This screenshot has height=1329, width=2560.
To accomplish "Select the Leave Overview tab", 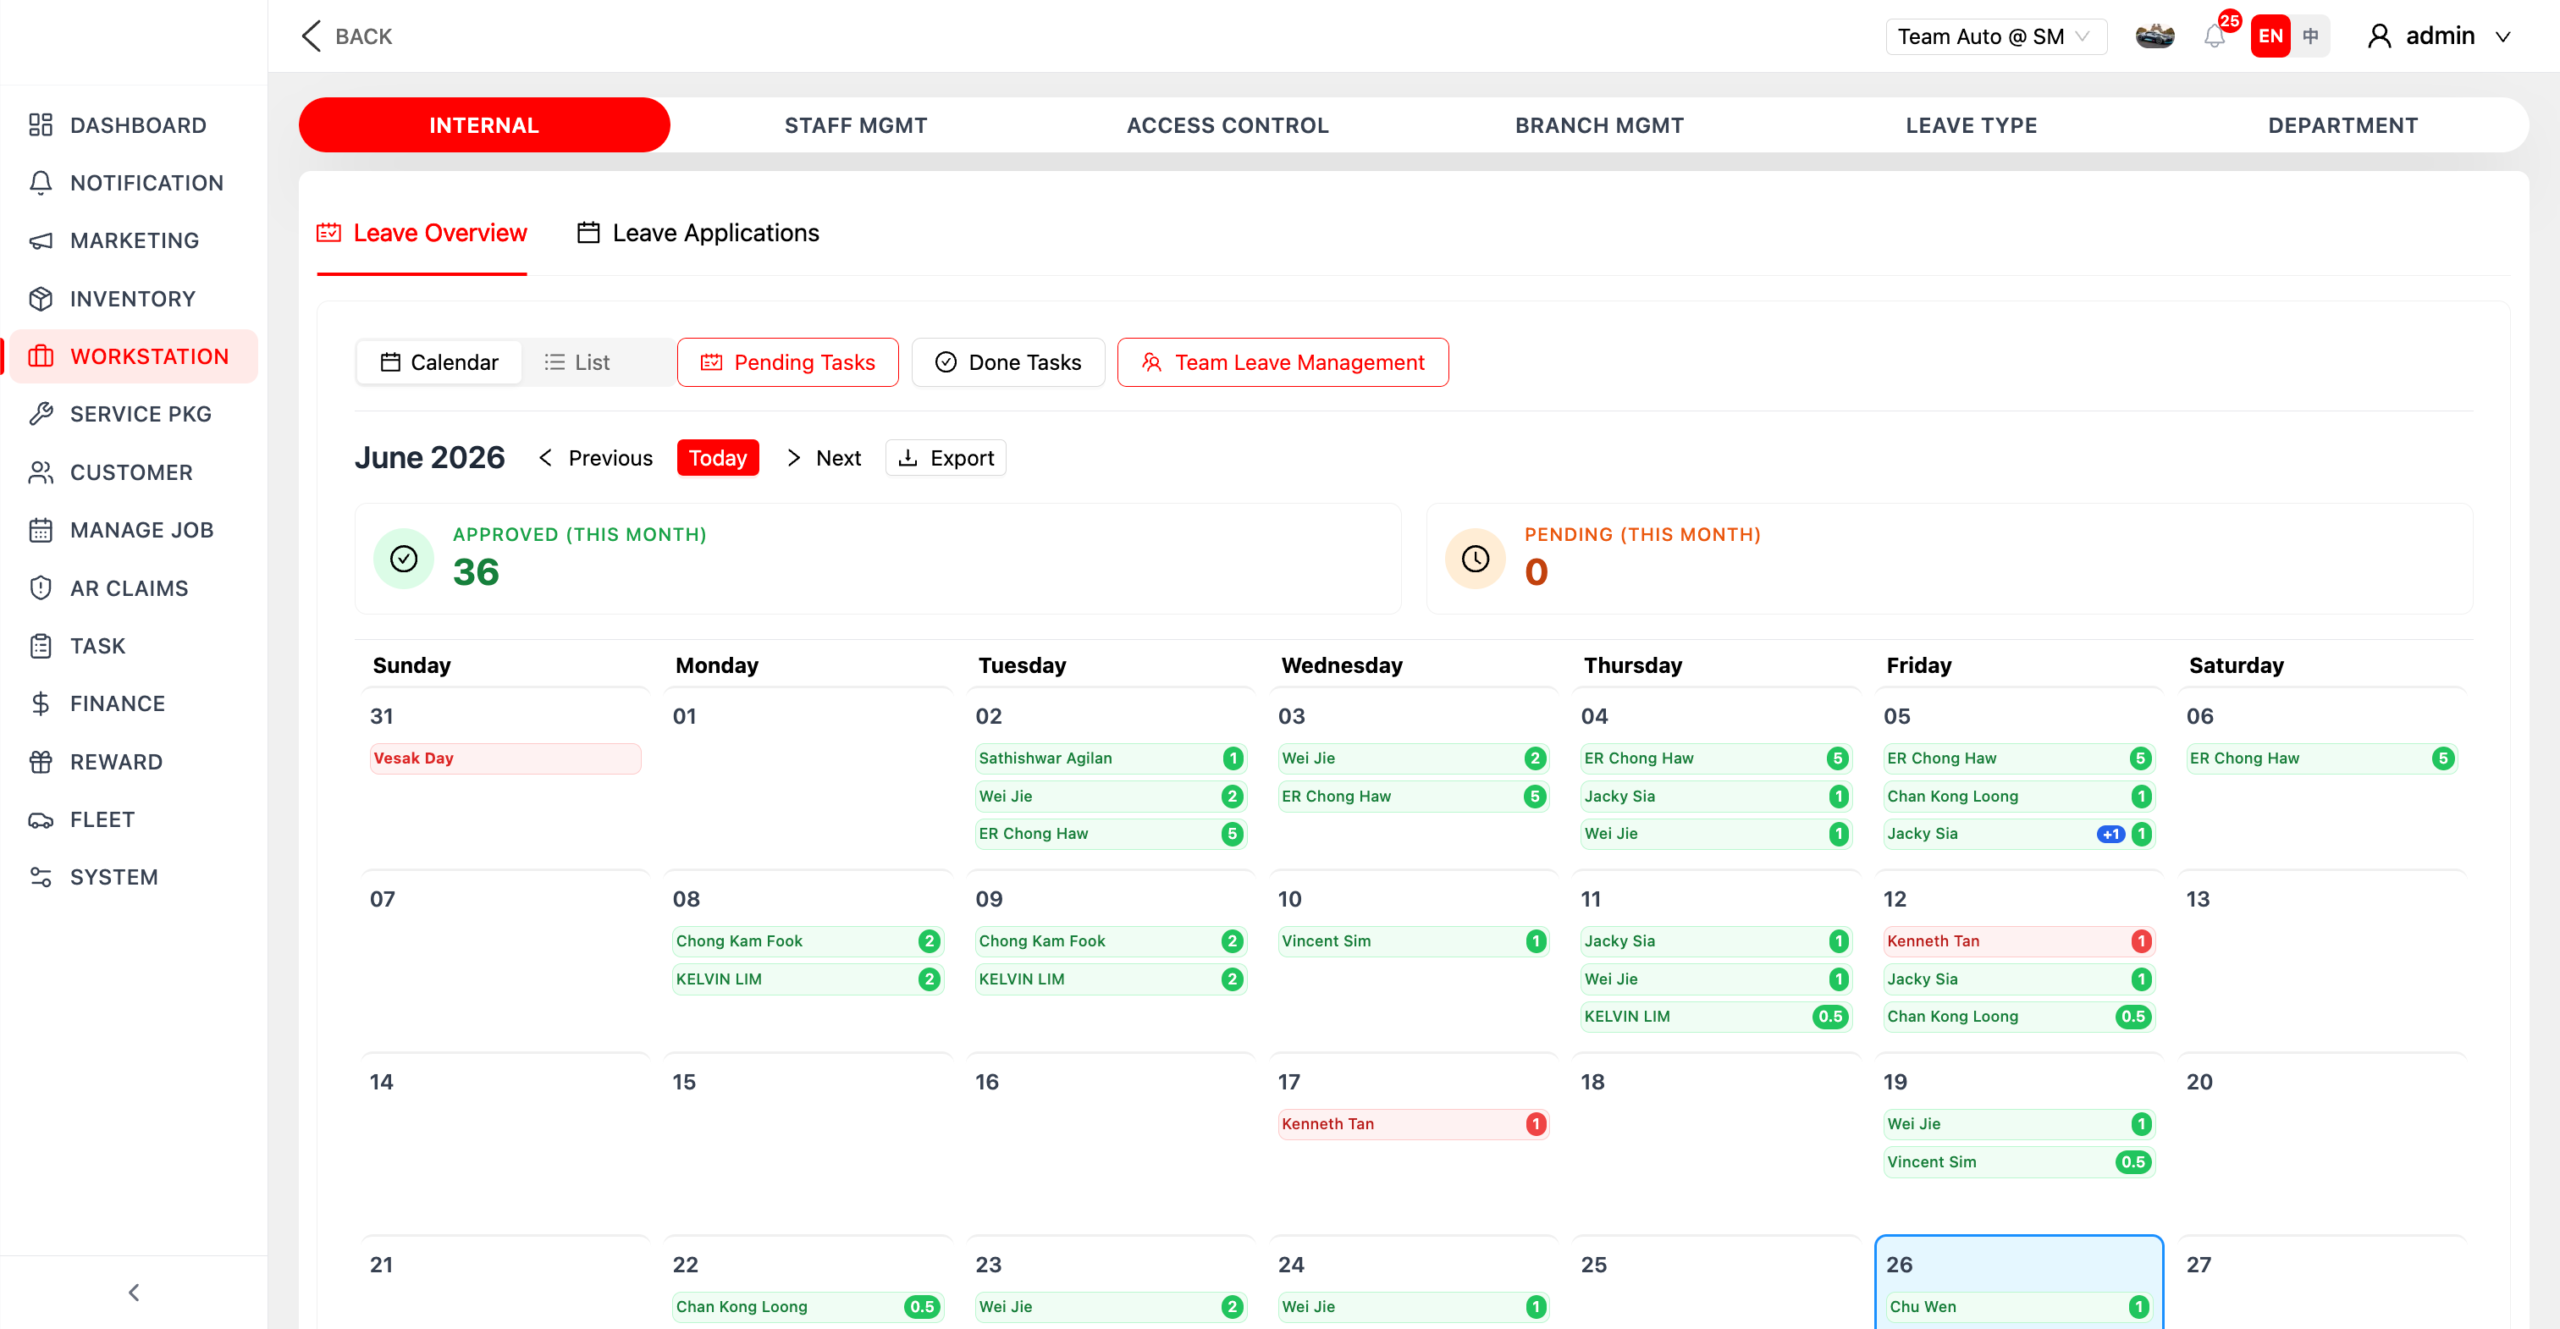I will pyautogui.click(x=422, y=233).
